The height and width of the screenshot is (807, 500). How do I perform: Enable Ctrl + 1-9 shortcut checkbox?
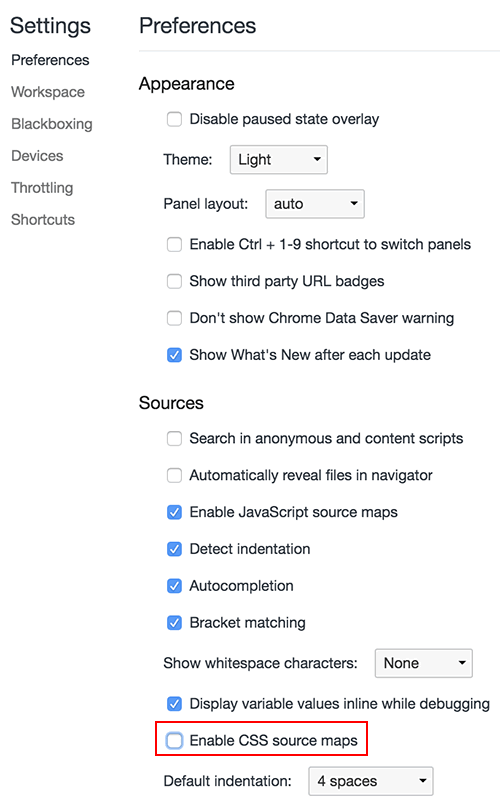tap(174, 244)
